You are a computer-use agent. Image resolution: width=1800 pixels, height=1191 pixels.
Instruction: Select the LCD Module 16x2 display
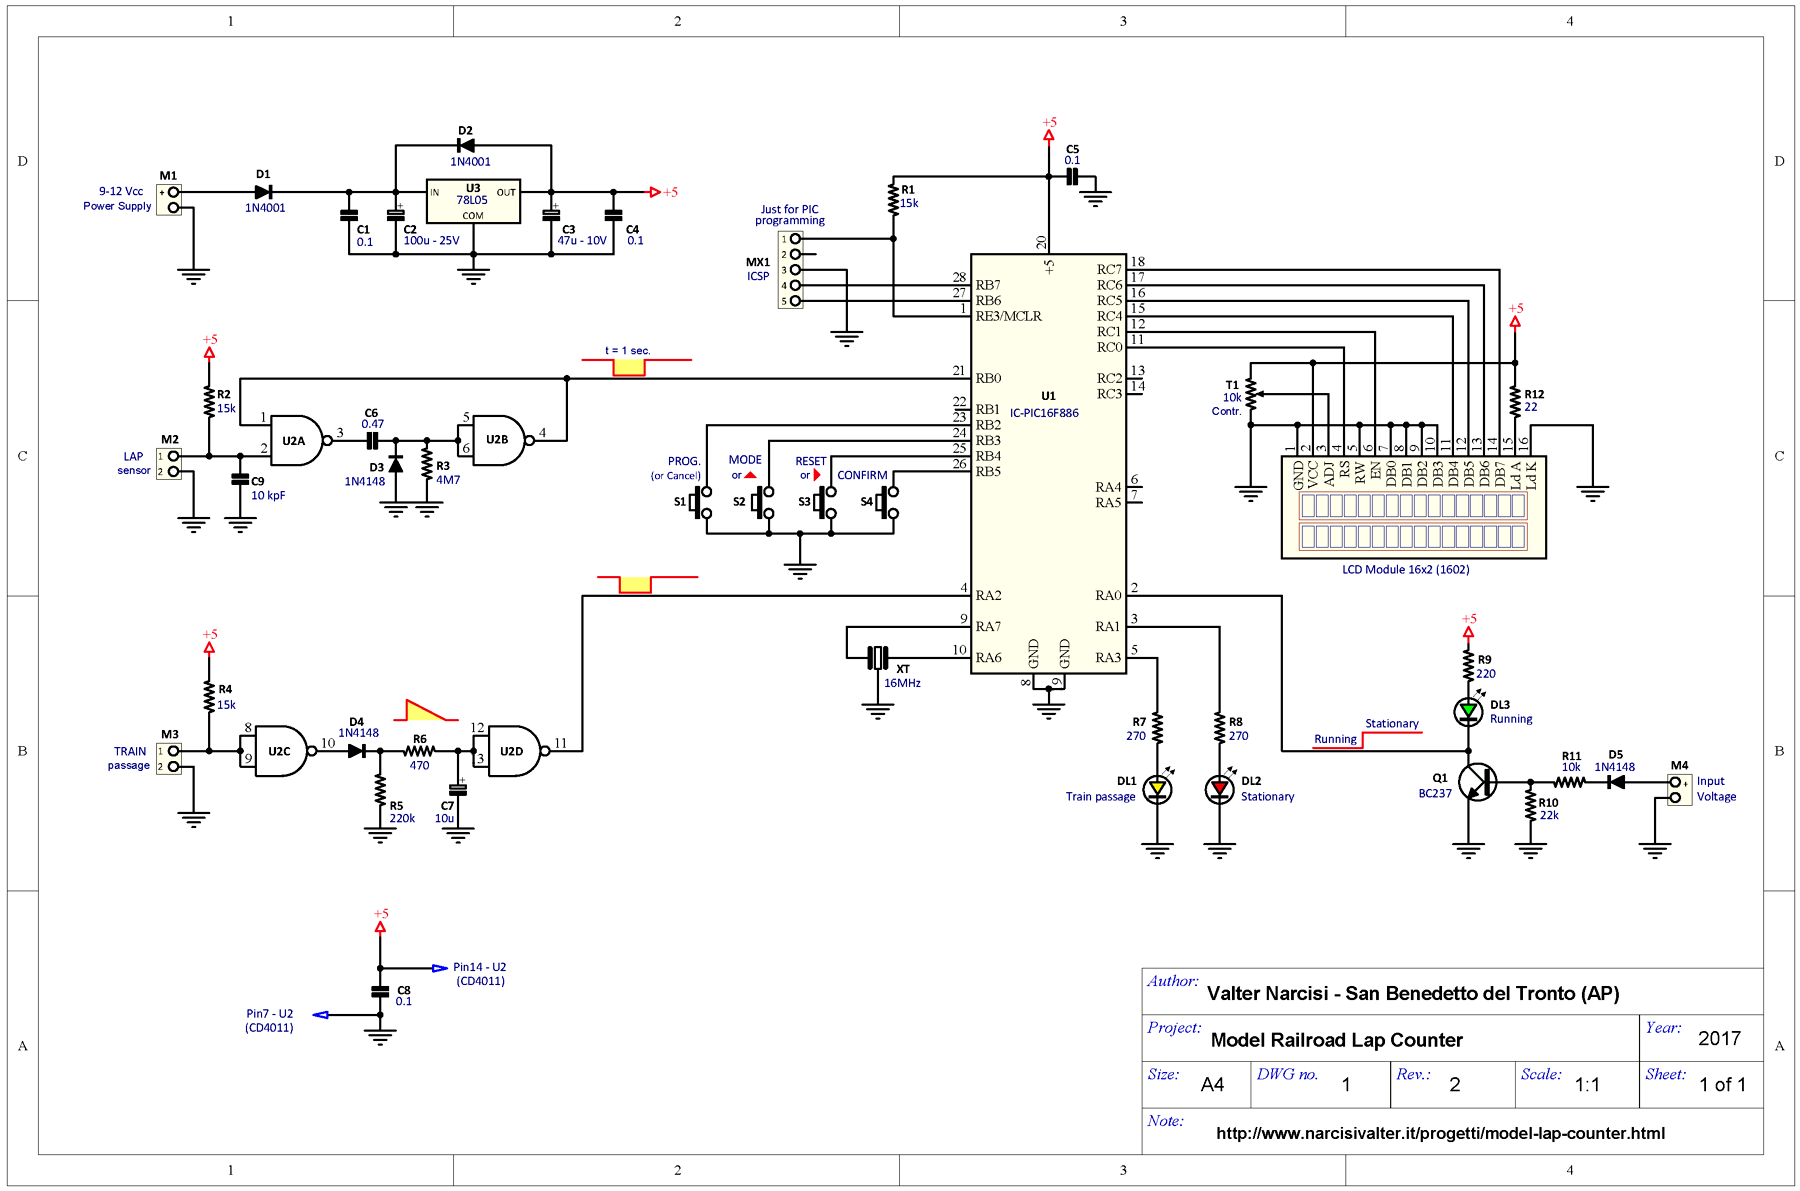[1413, 520]
